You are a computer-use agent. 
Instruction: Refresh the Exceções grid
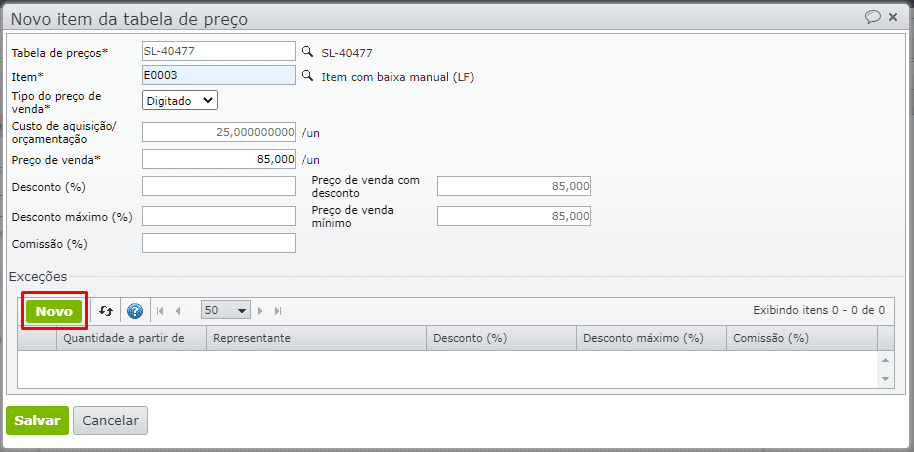[x=106, y=311]
